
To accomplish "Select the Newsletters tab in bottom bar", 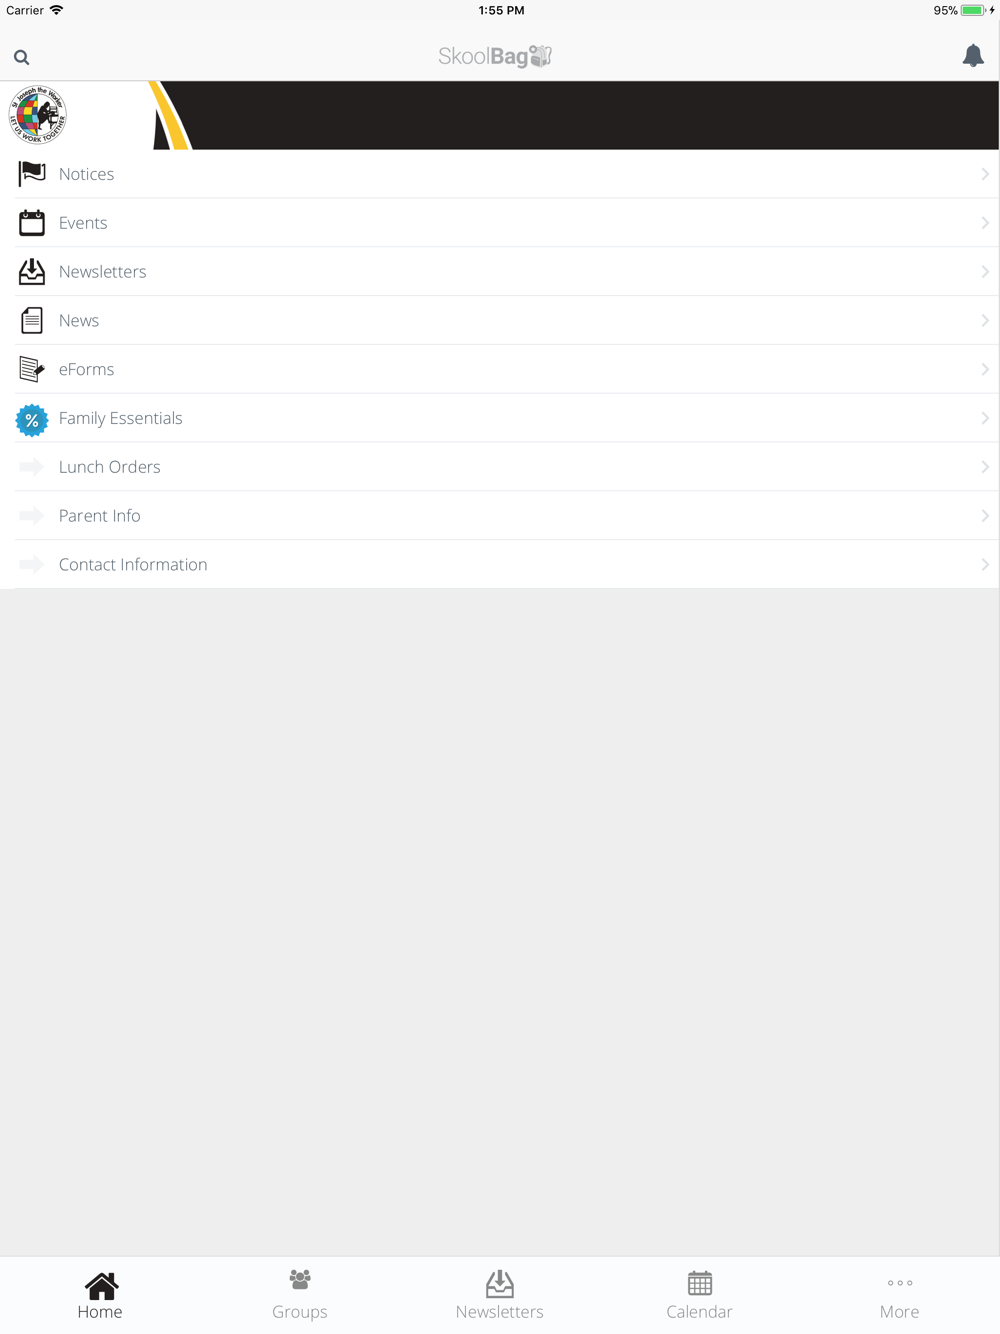I will [x=500, y=1295].
